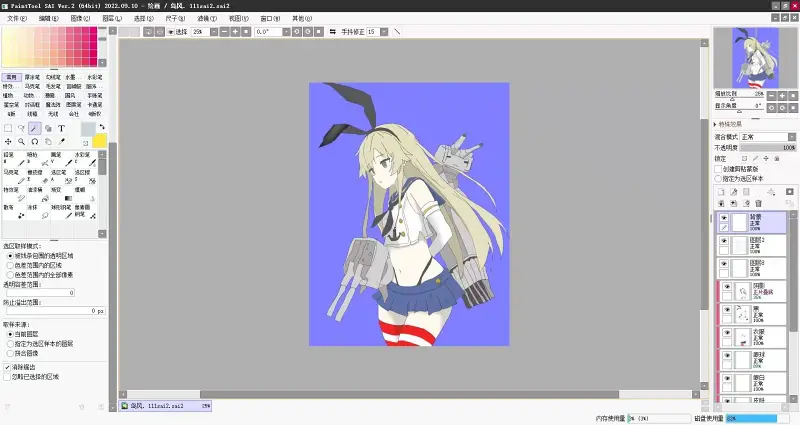The height and width of the screenshot is (425, 800).
Task: Click the zoom in plus button in toolbar
Action: click(x=235, y=32)
